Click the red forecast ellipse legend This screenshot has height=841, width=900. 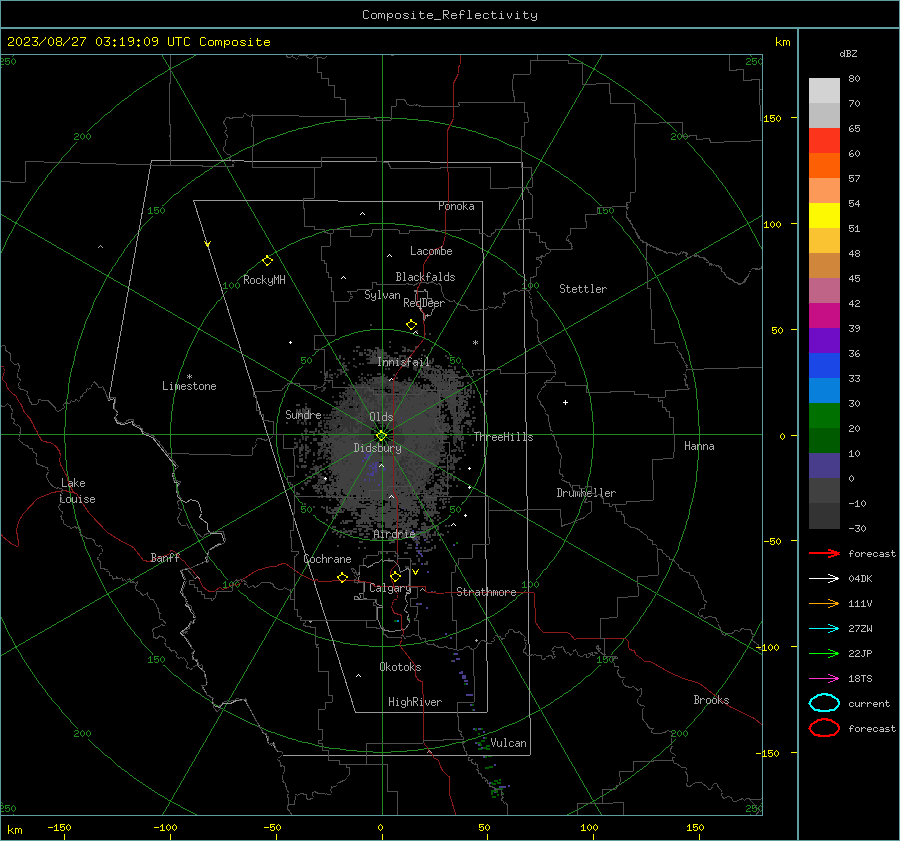[824, 728]
